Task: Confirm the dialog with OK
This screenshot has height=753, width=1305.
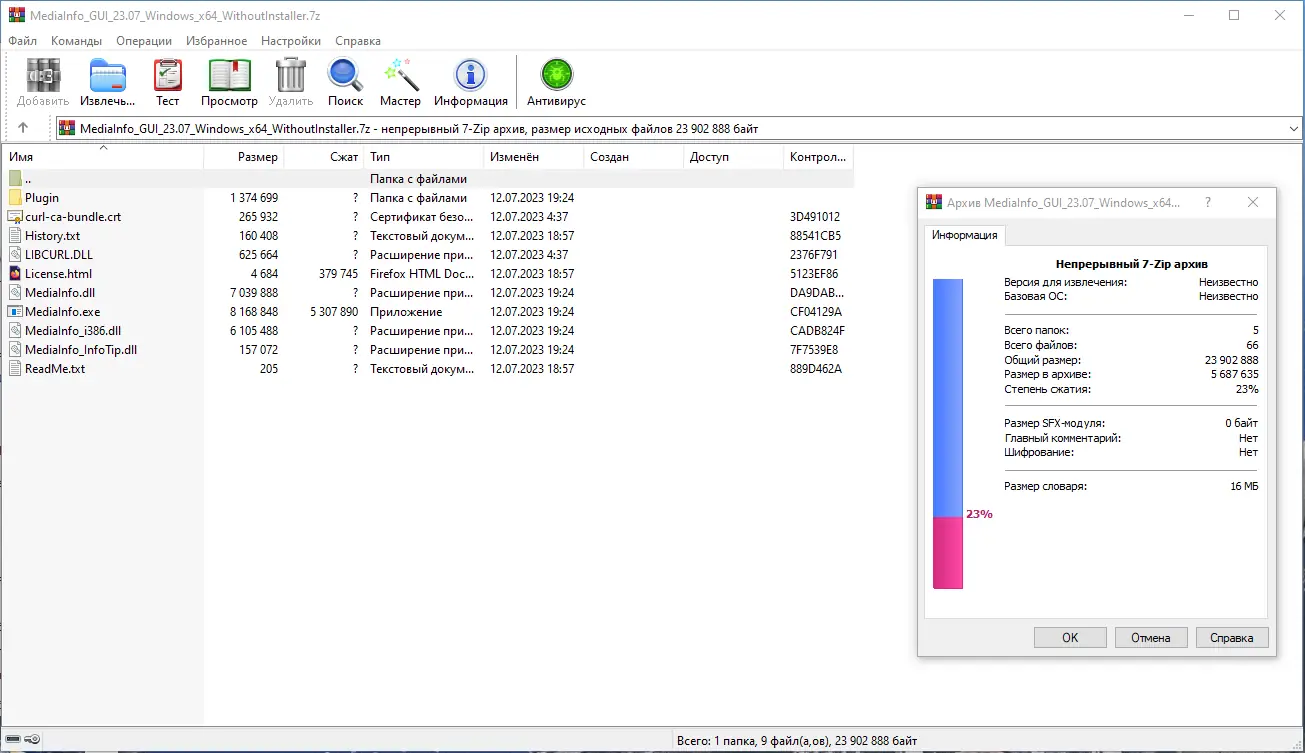Action: 1070,638
